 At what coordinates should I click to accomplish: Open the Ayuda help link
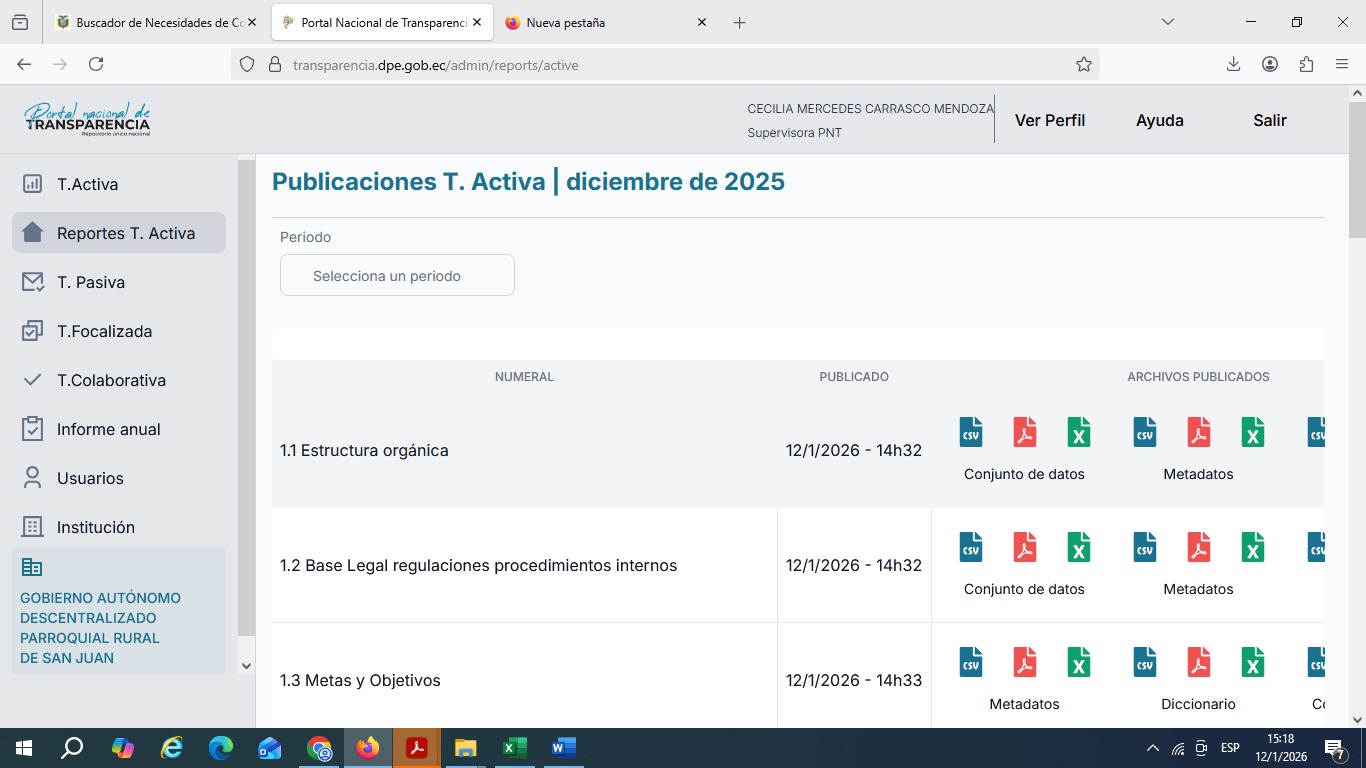1159,120
